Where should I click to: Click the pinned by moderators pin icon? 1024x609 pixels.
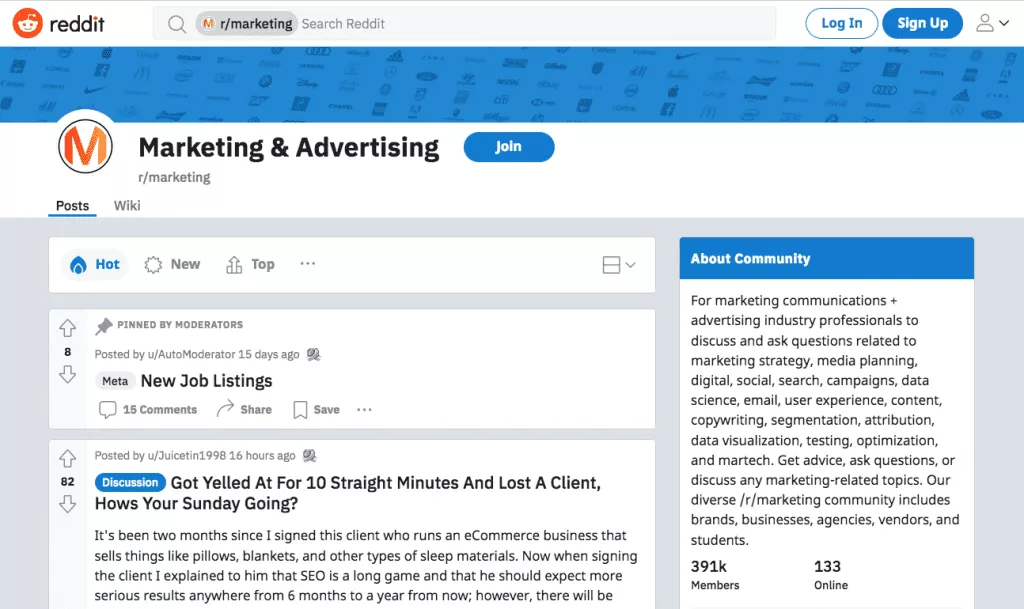tap(103, 325)
